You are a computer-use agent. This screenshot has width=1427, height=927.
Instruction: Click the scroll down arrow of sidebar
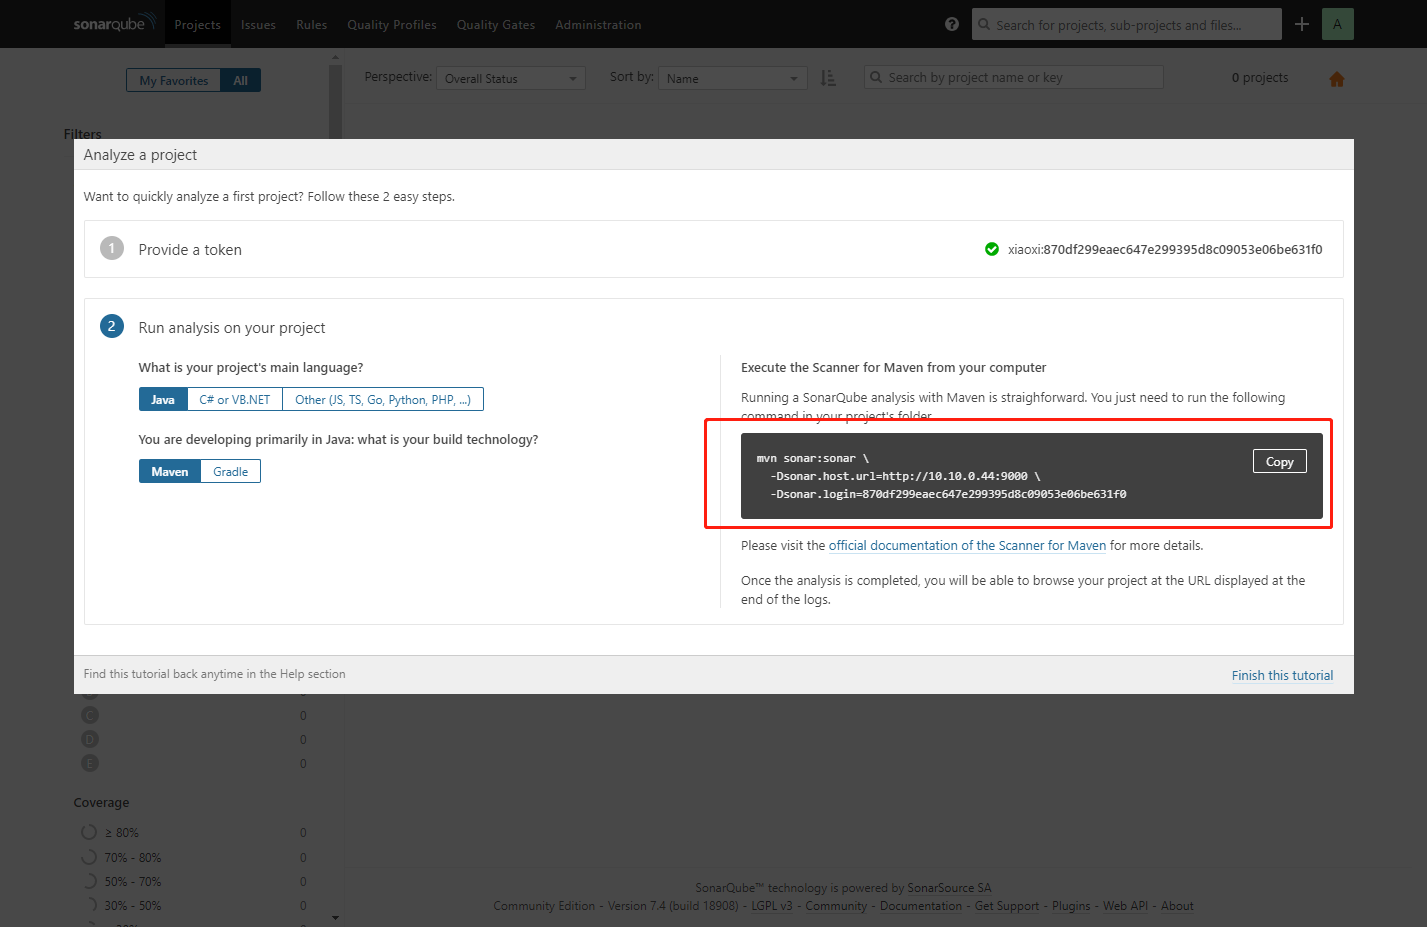[335, 917]
